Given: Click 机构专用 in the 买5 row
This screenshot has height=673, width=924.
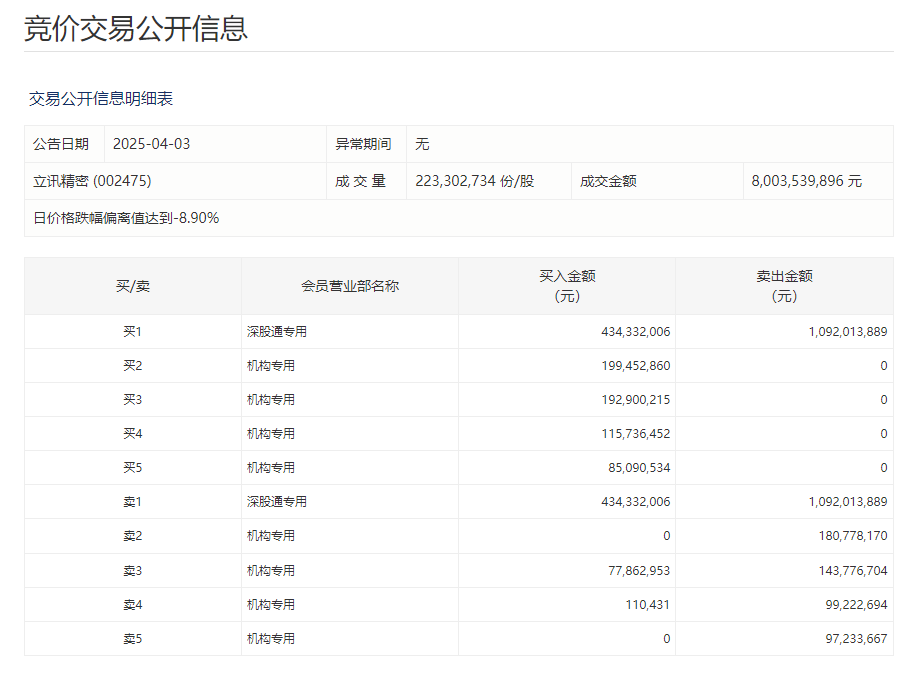Looking at the screenshot, I should coord(271,468).
